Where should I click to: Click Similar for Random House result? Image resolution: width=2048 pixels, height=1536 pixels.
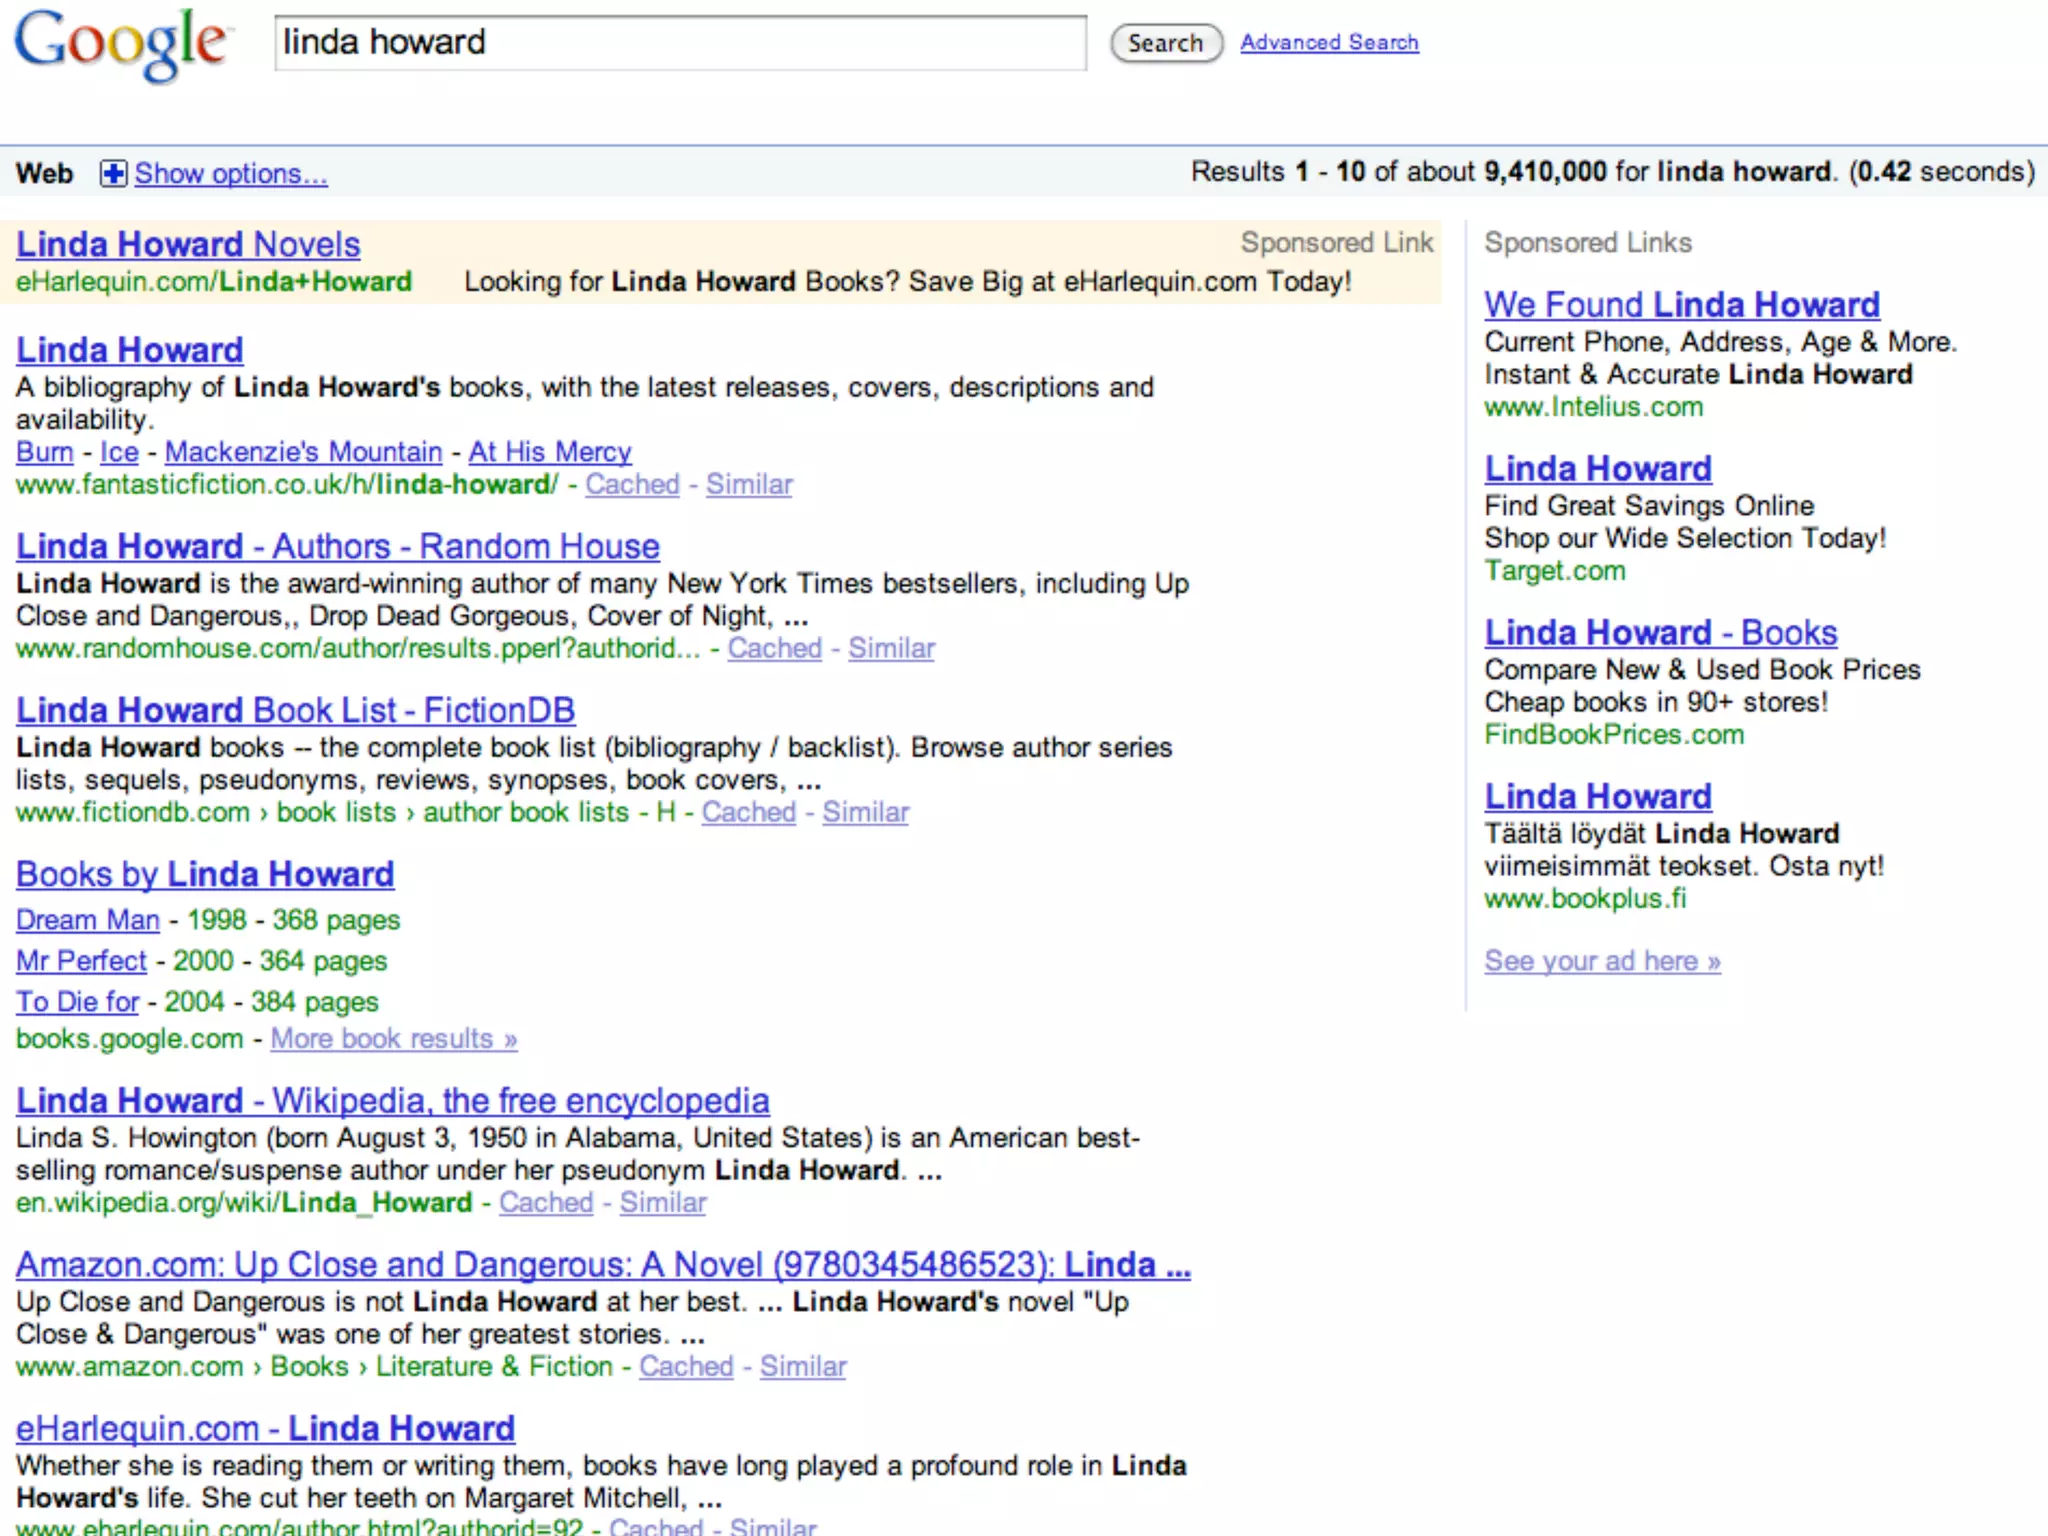[891, 649]
